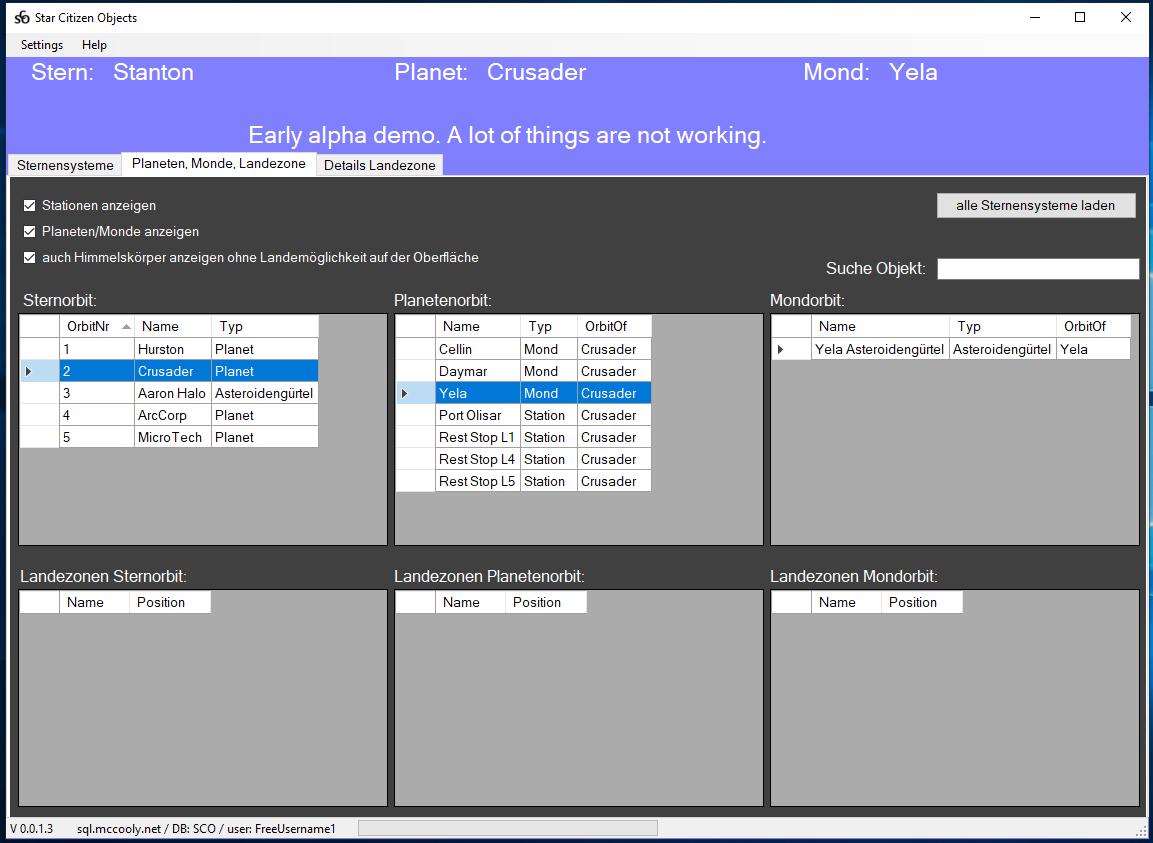
Task: Click Name header in Landezonen Planetenorbit
Action: pyautogui.click(x=471, y=602)
